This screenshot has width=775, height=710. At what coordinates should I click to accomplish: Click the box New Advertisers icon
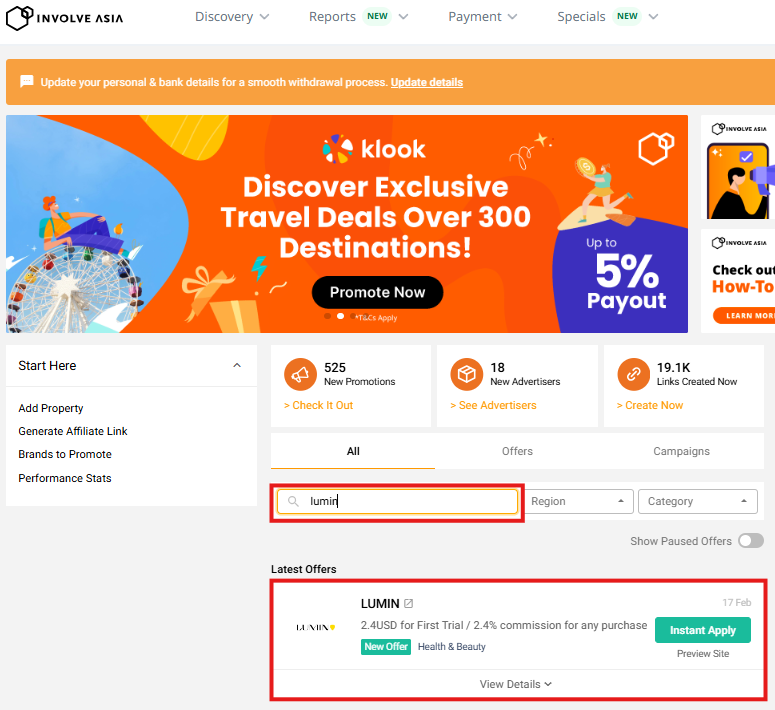tap(466, 374)
